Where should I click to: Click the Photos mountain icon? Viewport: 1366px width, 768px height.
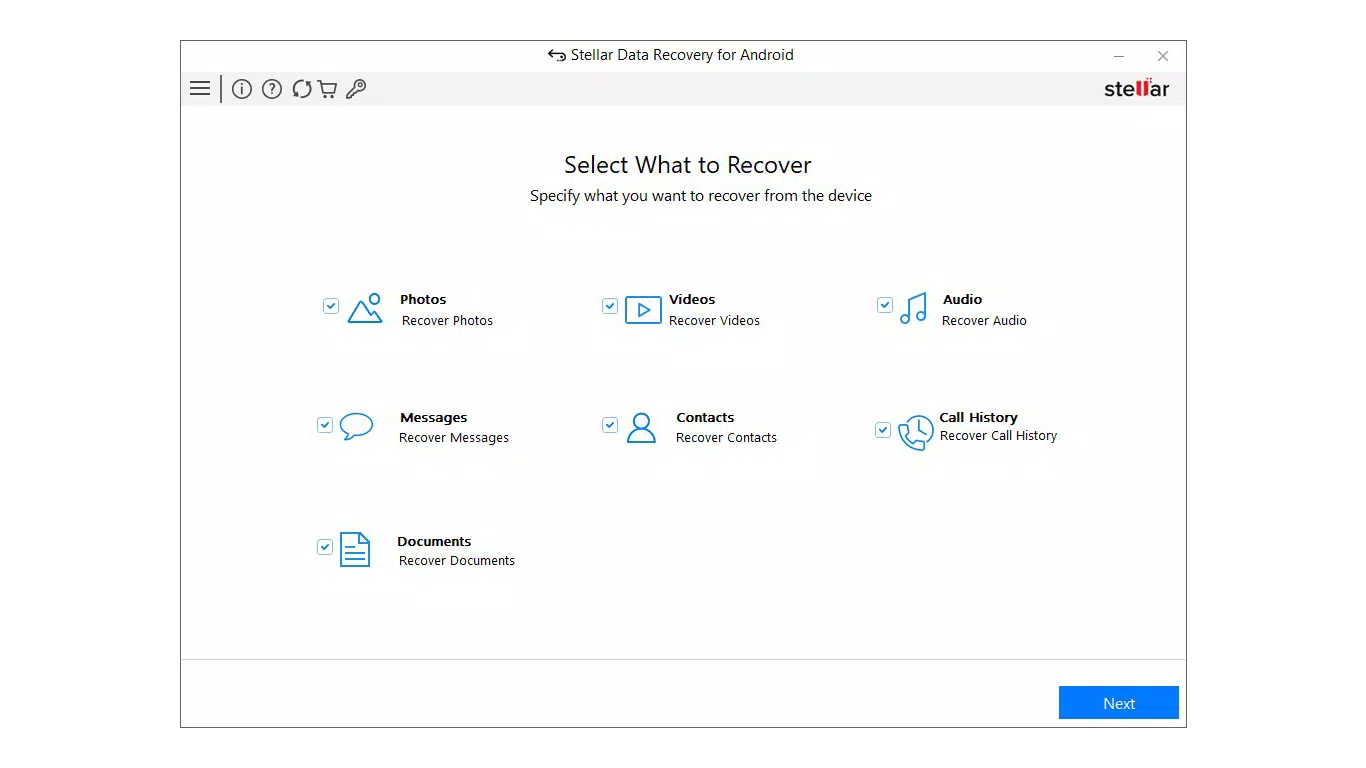pyautogui.click(x=365, y=308)
